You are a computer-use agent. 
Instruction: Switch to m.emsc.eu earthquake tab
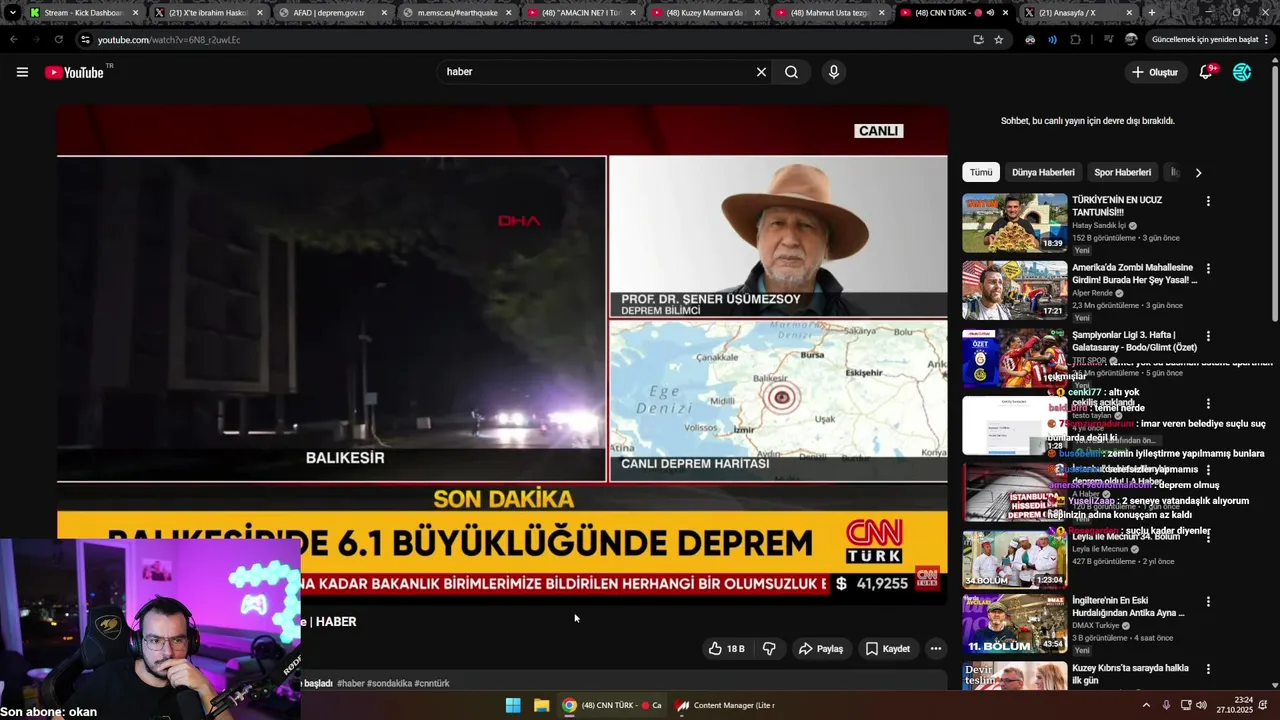click(x=456, y=13)
